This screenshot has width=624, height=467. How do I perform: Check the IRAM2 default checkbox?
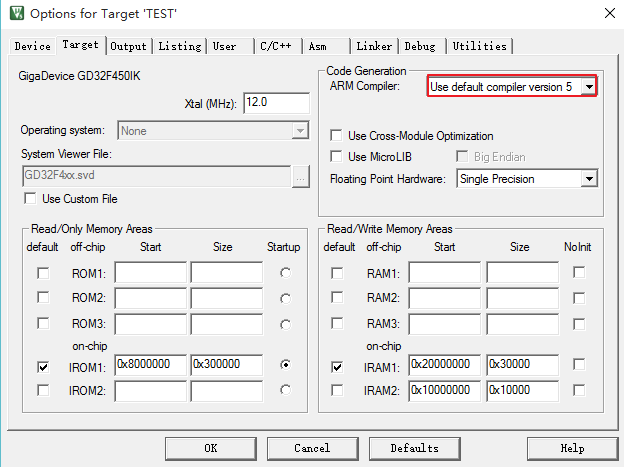click(x=337, y=390)
